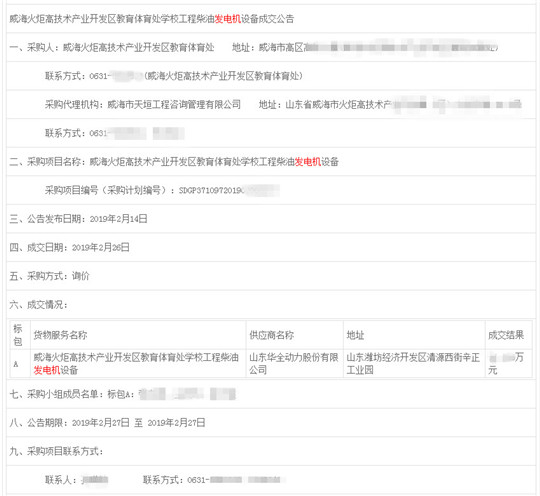Click the 二、采购项目名称 line
540x496 pixels.
(x=174, y=162)
